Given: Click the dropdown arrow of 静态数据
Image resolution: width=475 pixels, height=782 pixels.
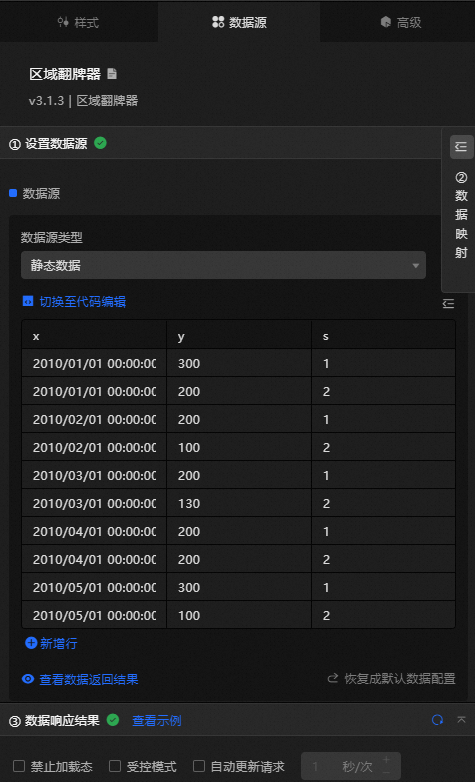Looking at the screenshot, I should pos(415,265).
